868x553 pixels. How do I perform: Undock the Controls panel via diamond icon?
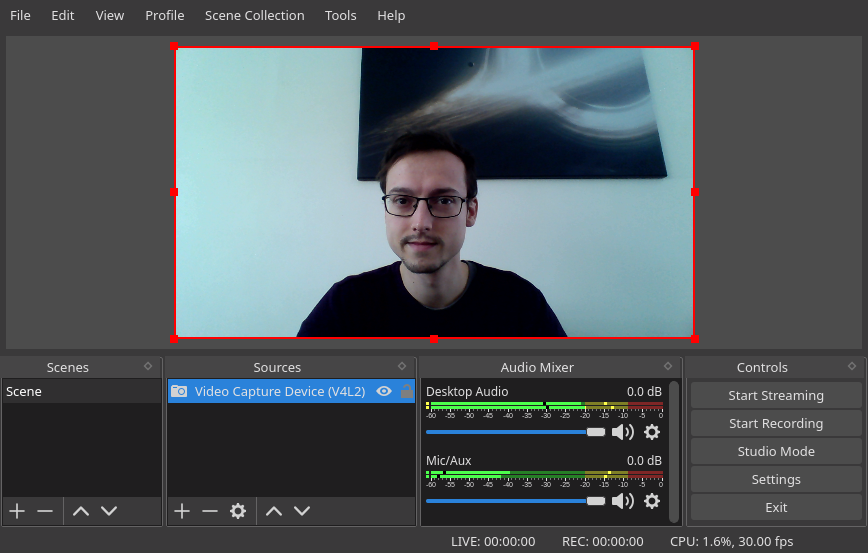tap(852, 366)
